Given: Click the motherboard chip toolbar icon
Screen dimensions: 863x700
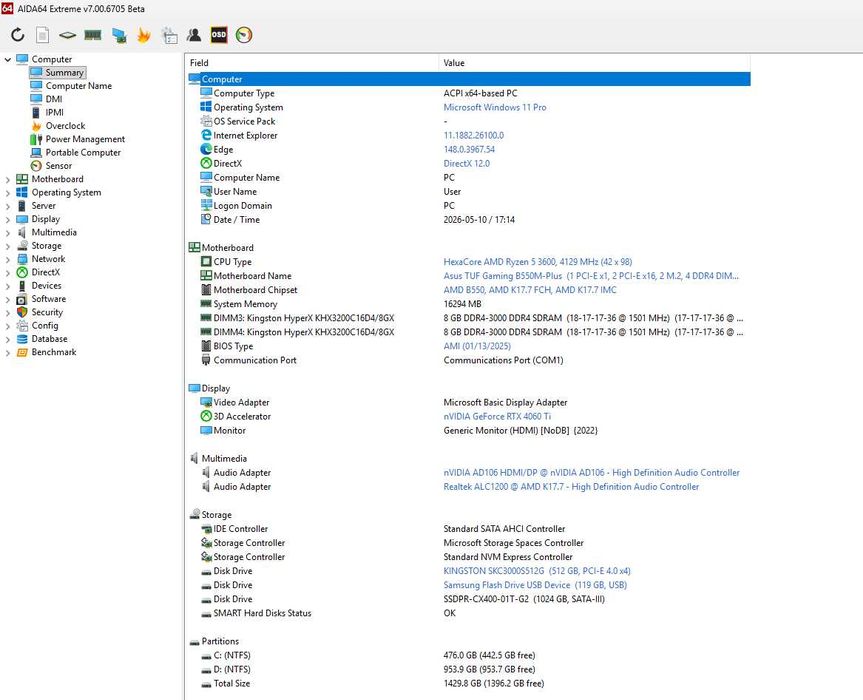Looking at the screenshot, I should pyautogui.click(x=67, y=35).
